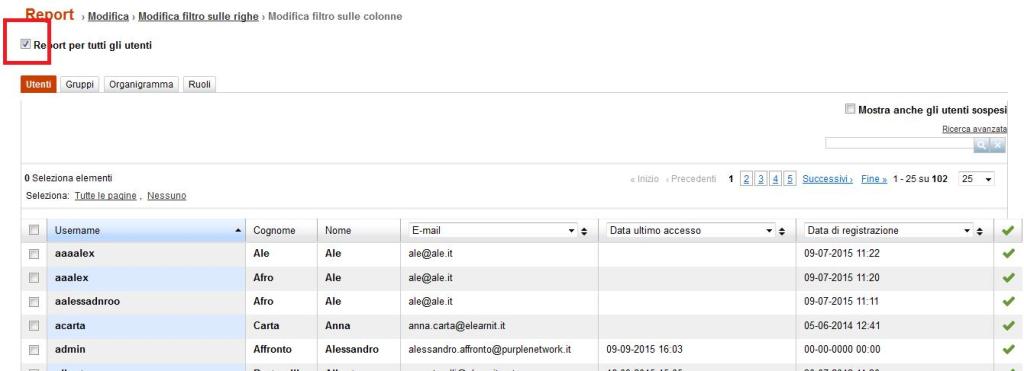Check the aaaalex row checkbox
Viewport: 1024px width, 371px height.
(34, 254)
